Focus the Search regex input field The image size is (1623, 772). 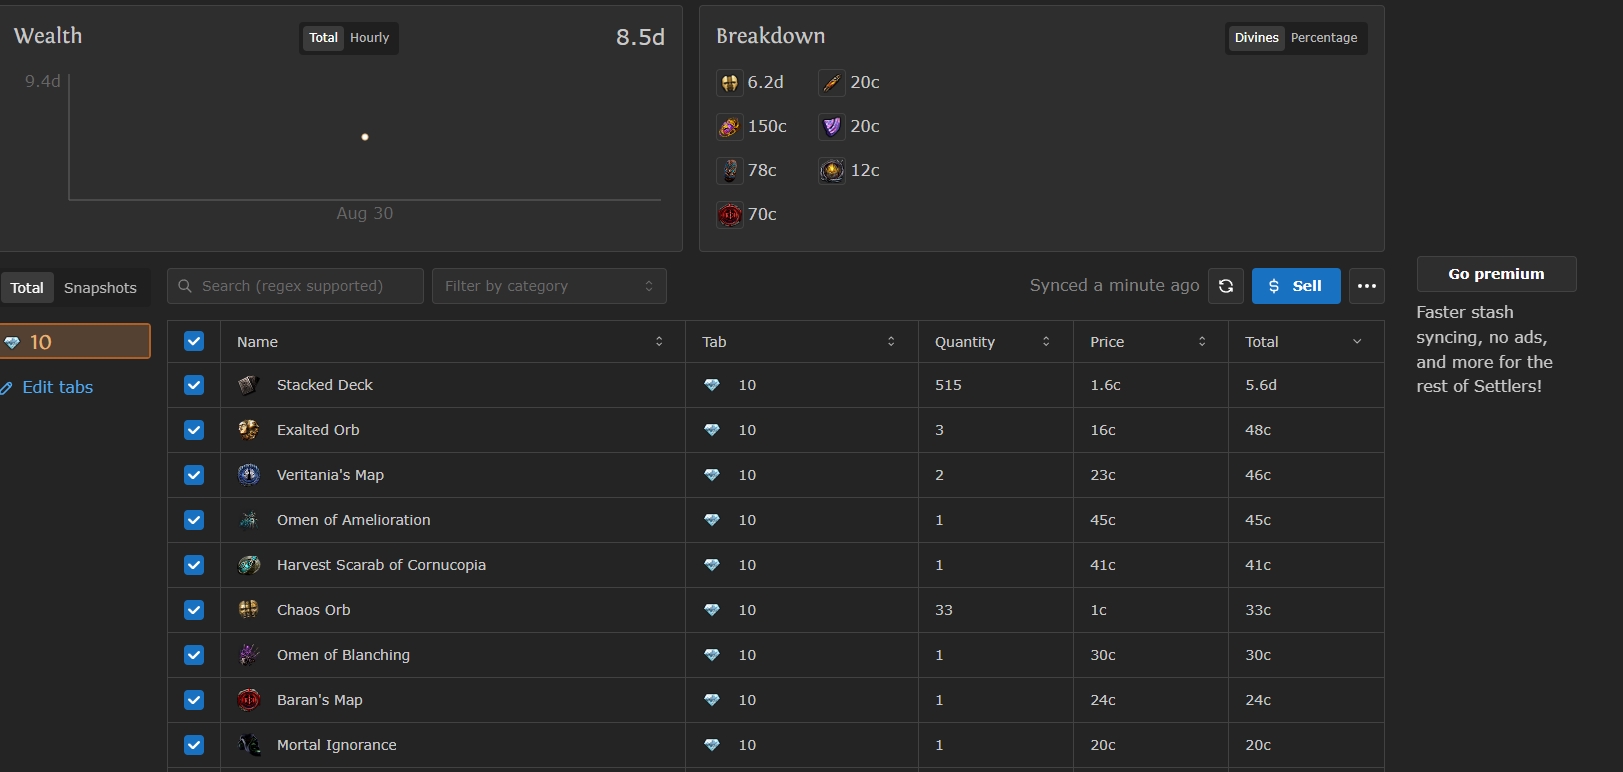[x=295, y=286]
